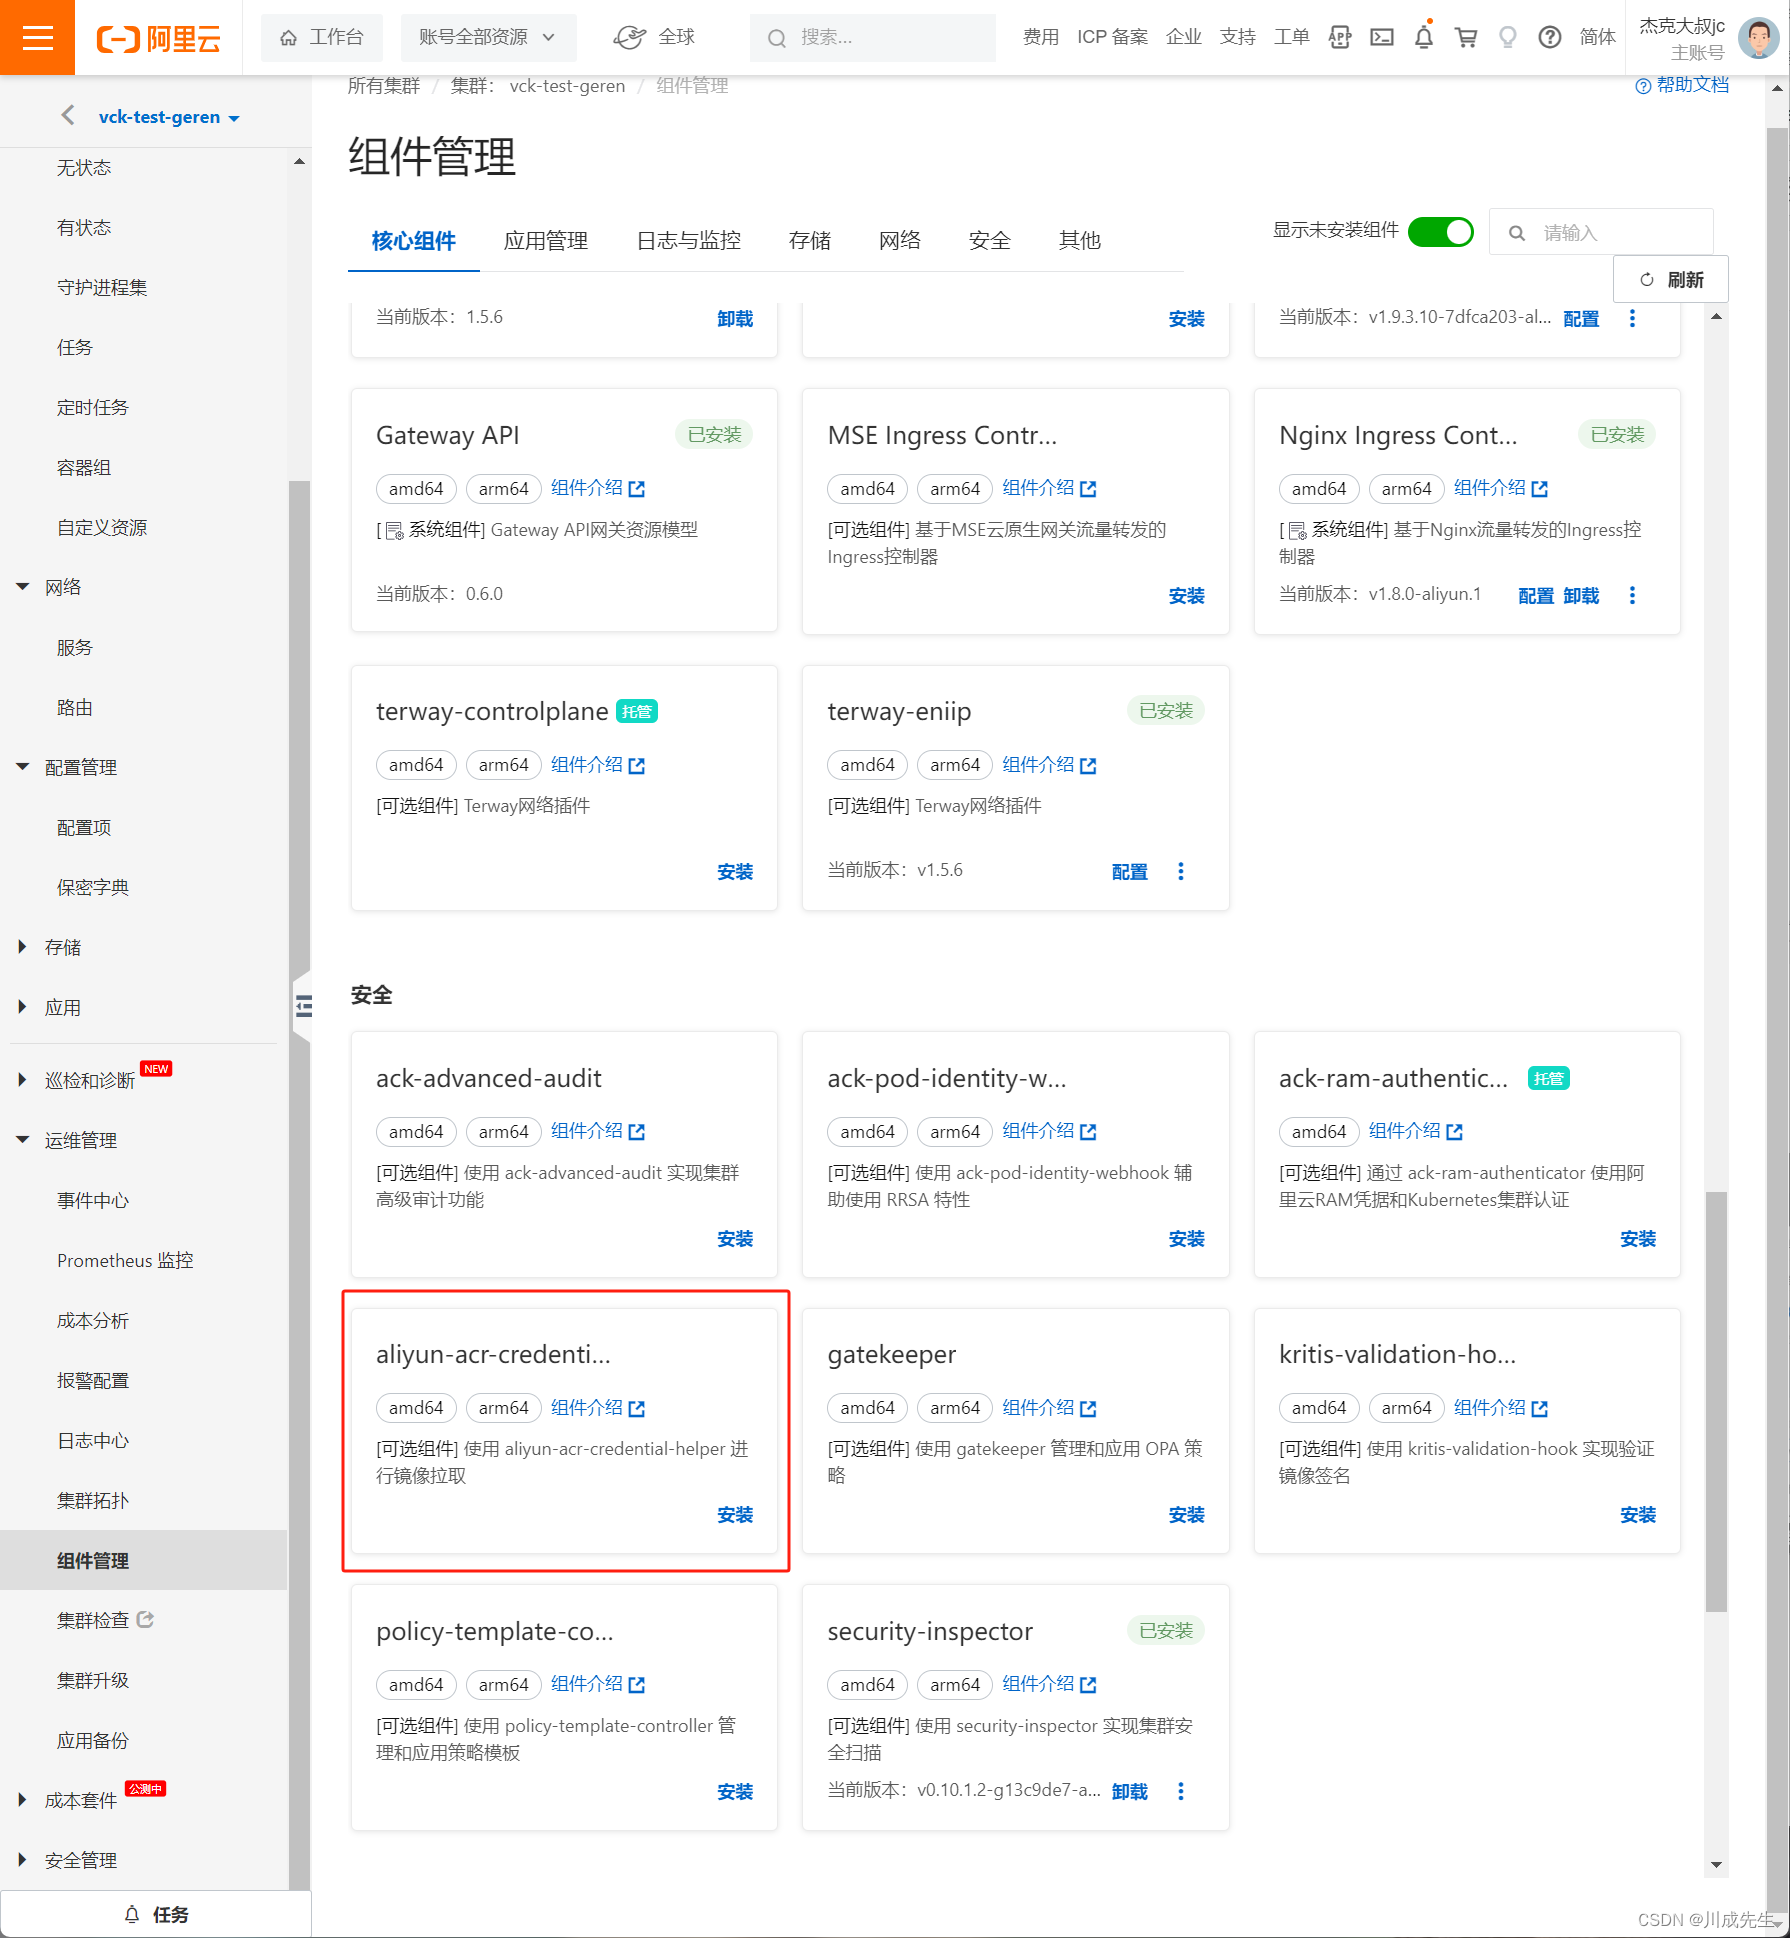Click 所有集群 breadcrumb link

click(384, 86)
